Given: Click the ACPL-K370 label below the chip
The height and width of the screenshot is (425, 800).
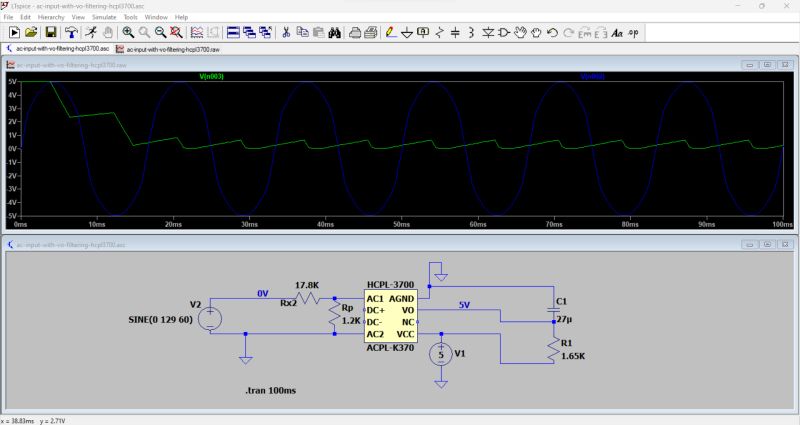Looking at the screenshot, I should coord(390,348).
